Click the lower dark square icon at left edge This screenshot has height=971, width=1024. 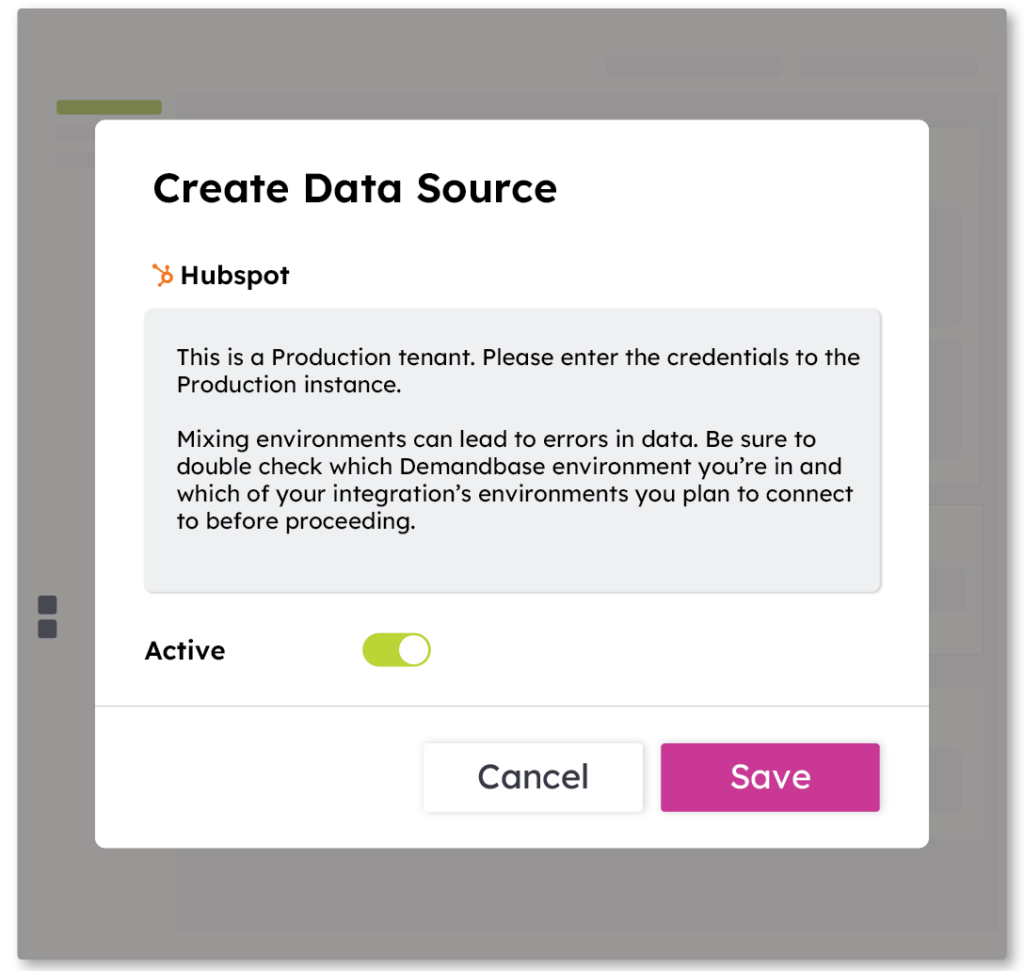click(x=47, y=629)
